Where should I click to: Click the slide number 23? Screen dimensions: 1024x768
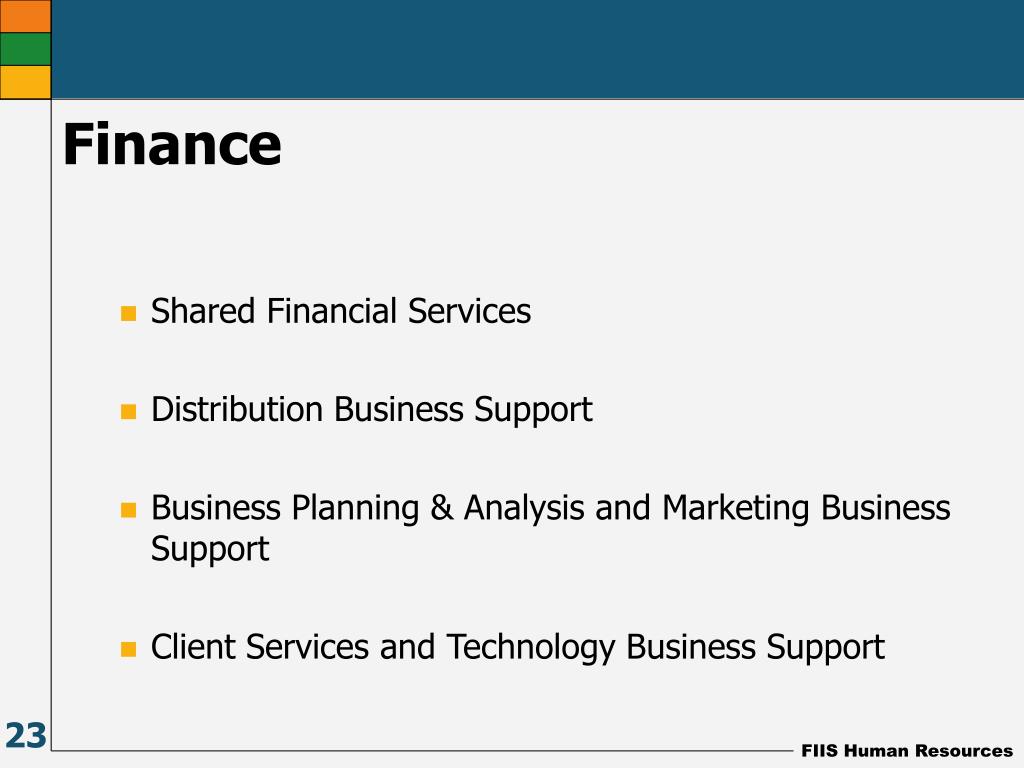click(25, 736)
